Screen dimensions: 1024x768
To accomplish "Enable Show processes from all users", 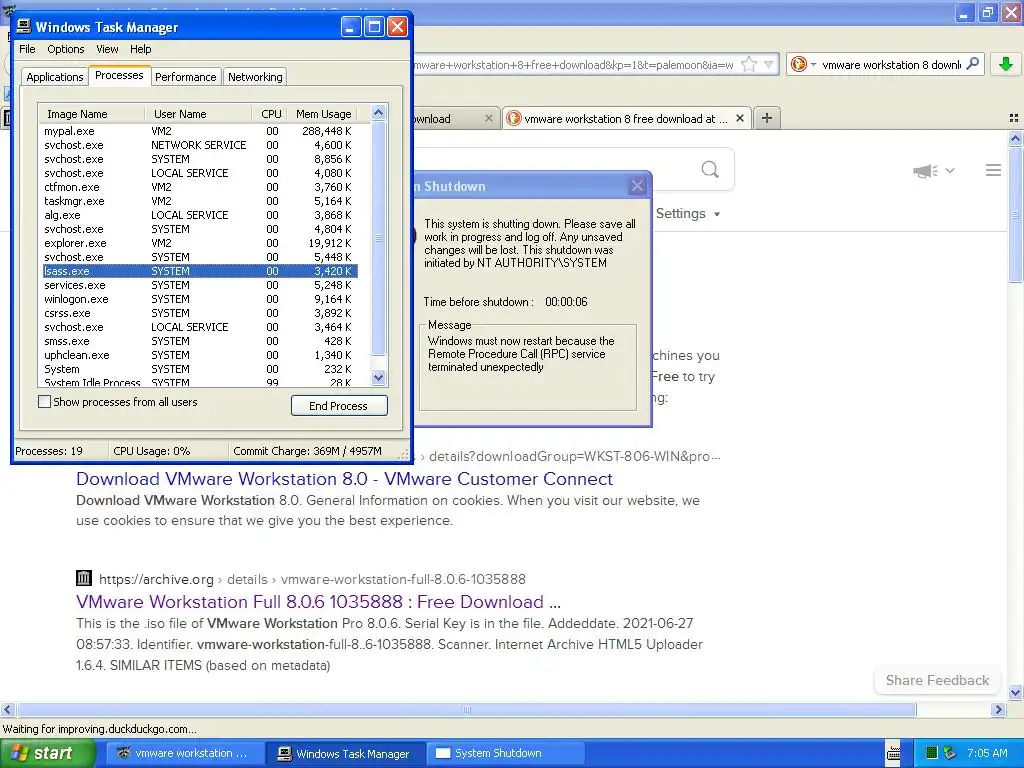I will (44, 402).
